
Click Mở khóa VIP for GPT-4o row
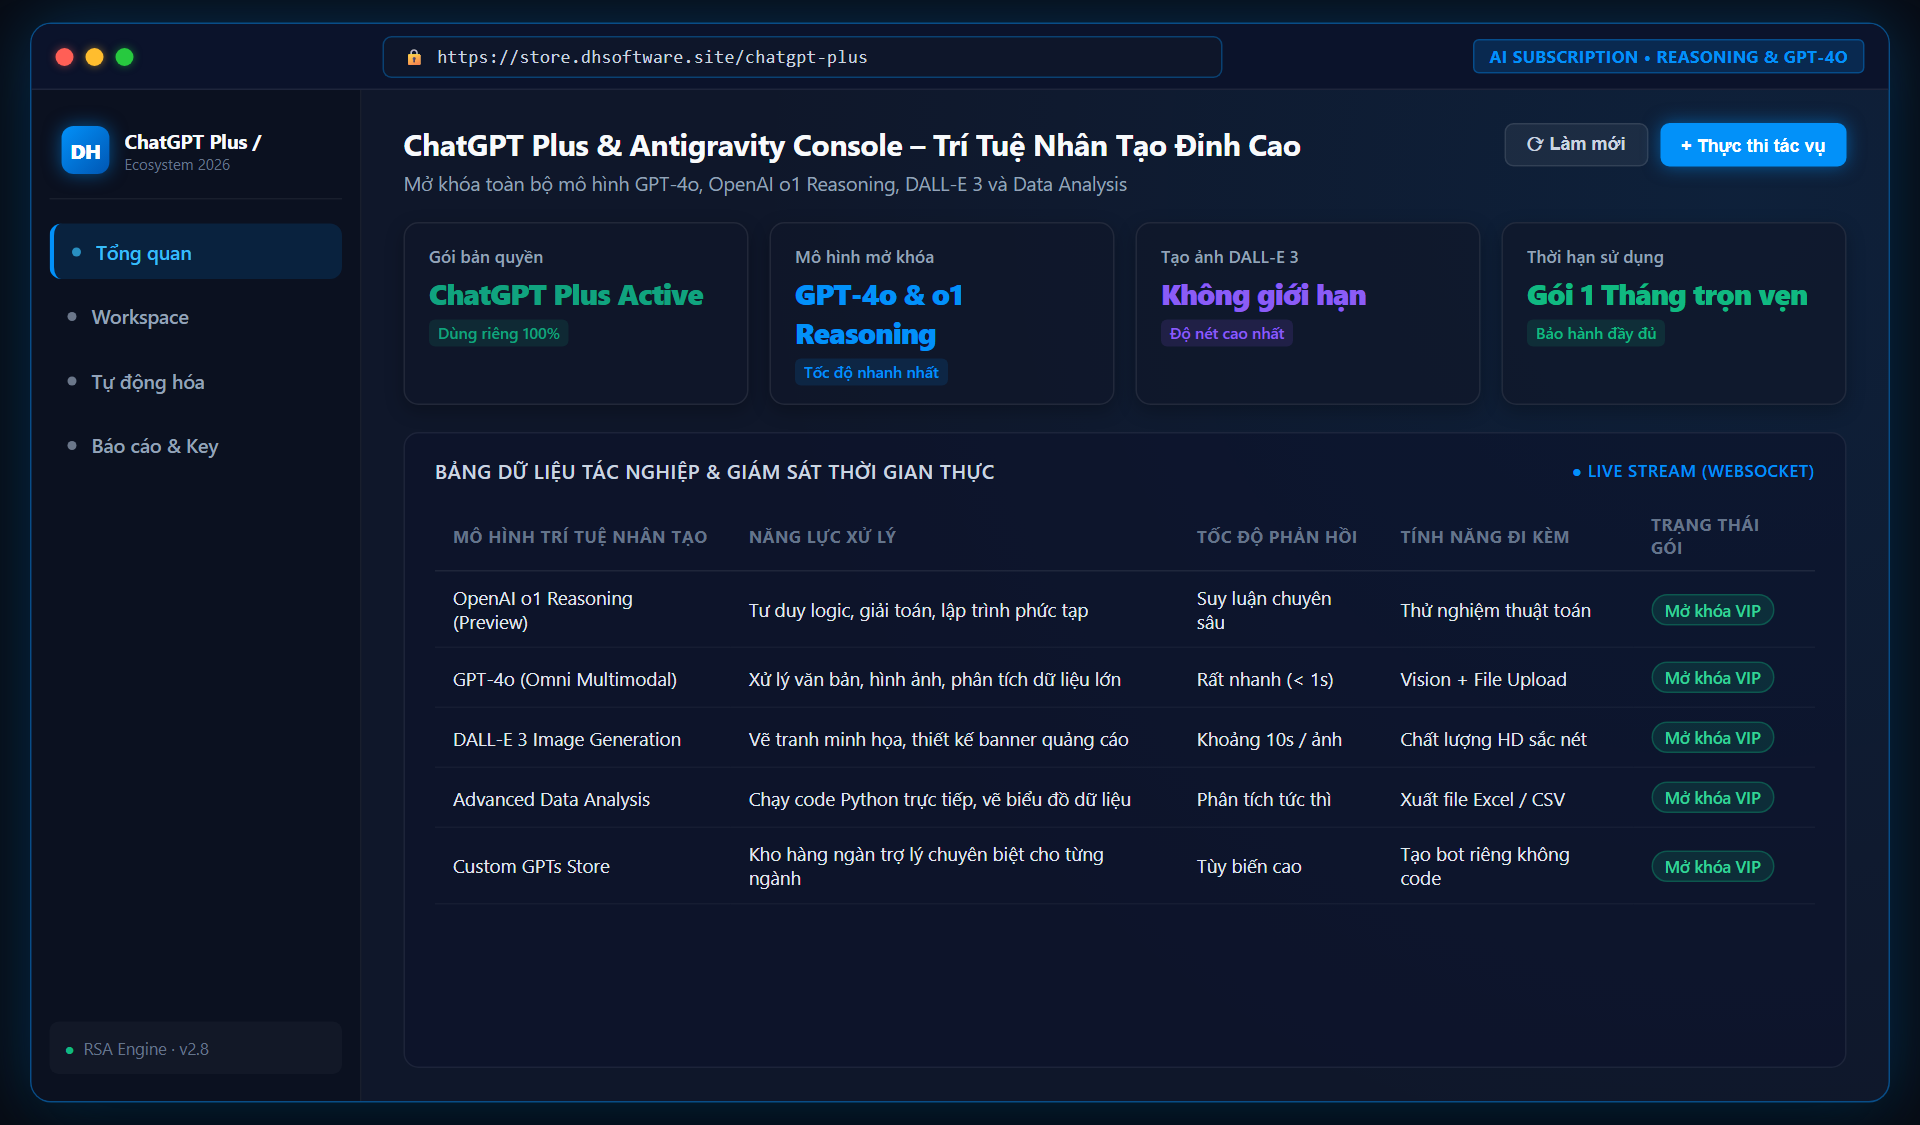point(1712,678)
